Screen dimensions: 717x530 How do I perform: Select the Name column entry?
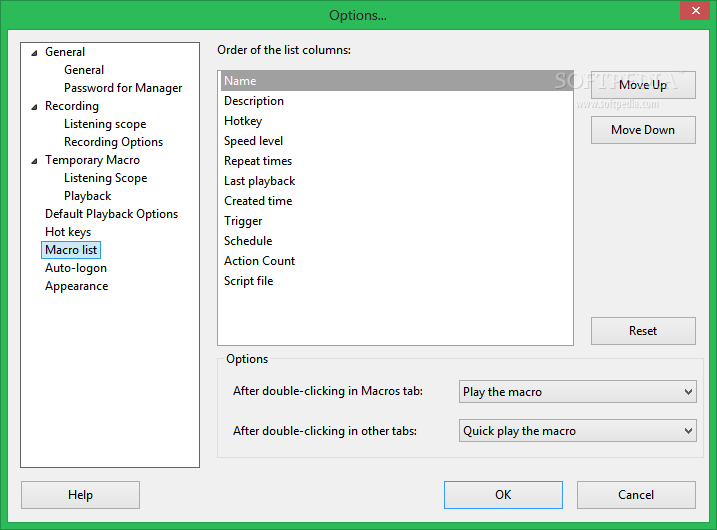[x=397, y=81]
